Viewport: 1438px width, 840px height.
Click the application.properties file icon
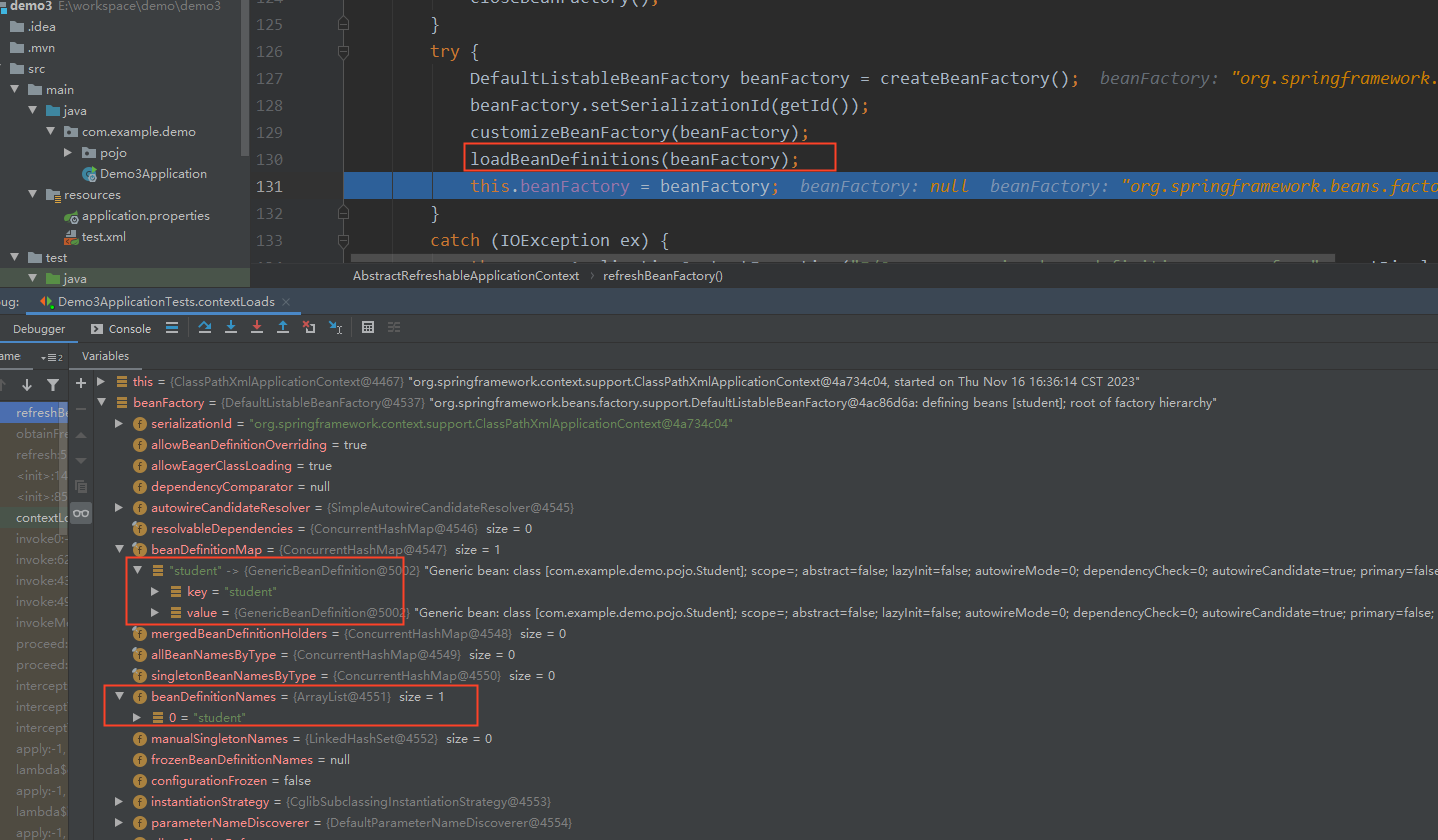[x=71, y=215]
